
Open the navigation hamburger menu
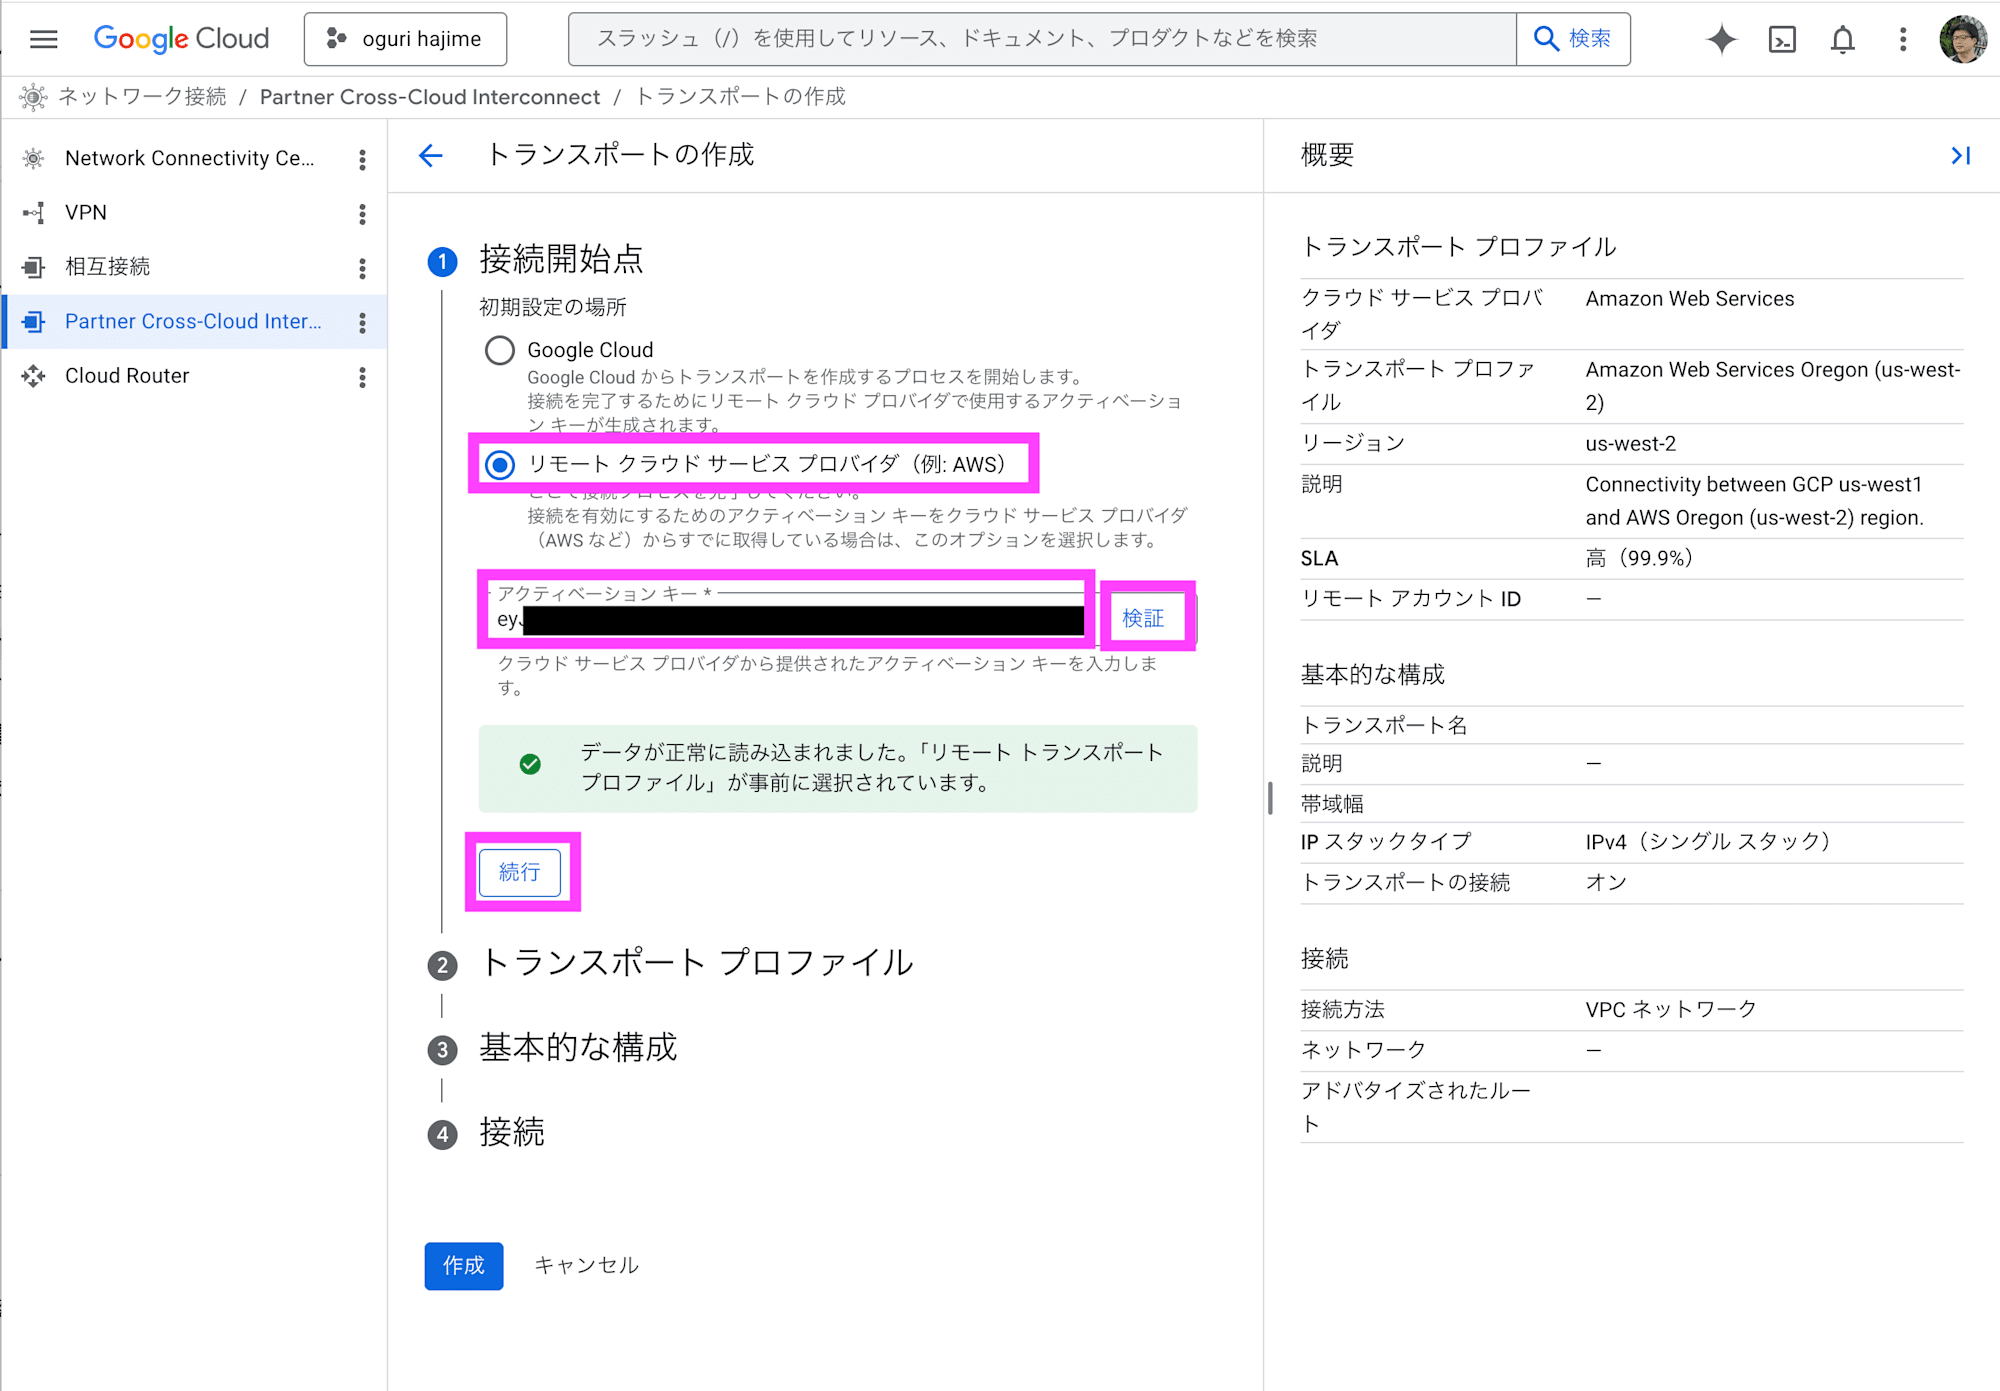click(43, 39)
